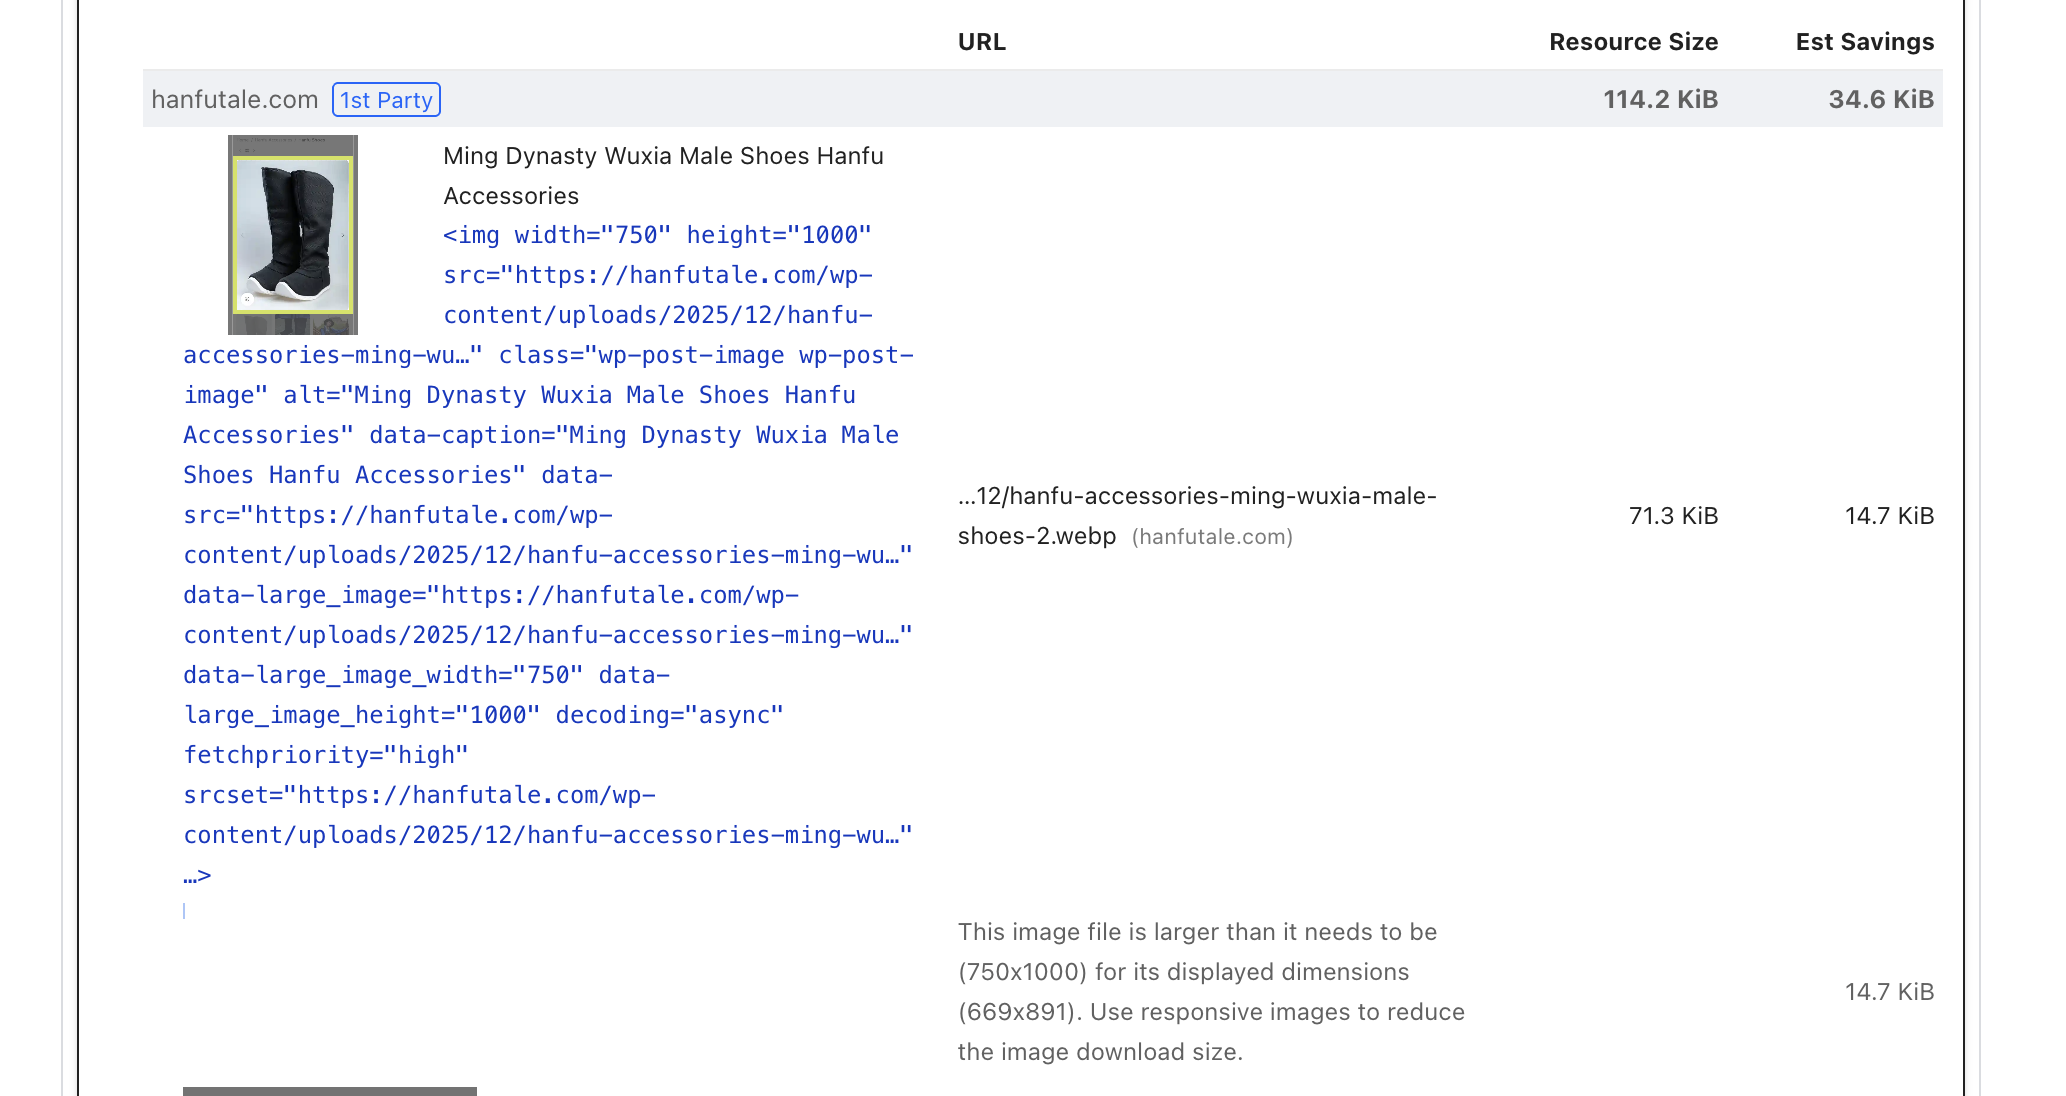The height and width of the screenshot is (1096, 2066).
Task: Click the 1st Party badge
Action: point(386,100)
